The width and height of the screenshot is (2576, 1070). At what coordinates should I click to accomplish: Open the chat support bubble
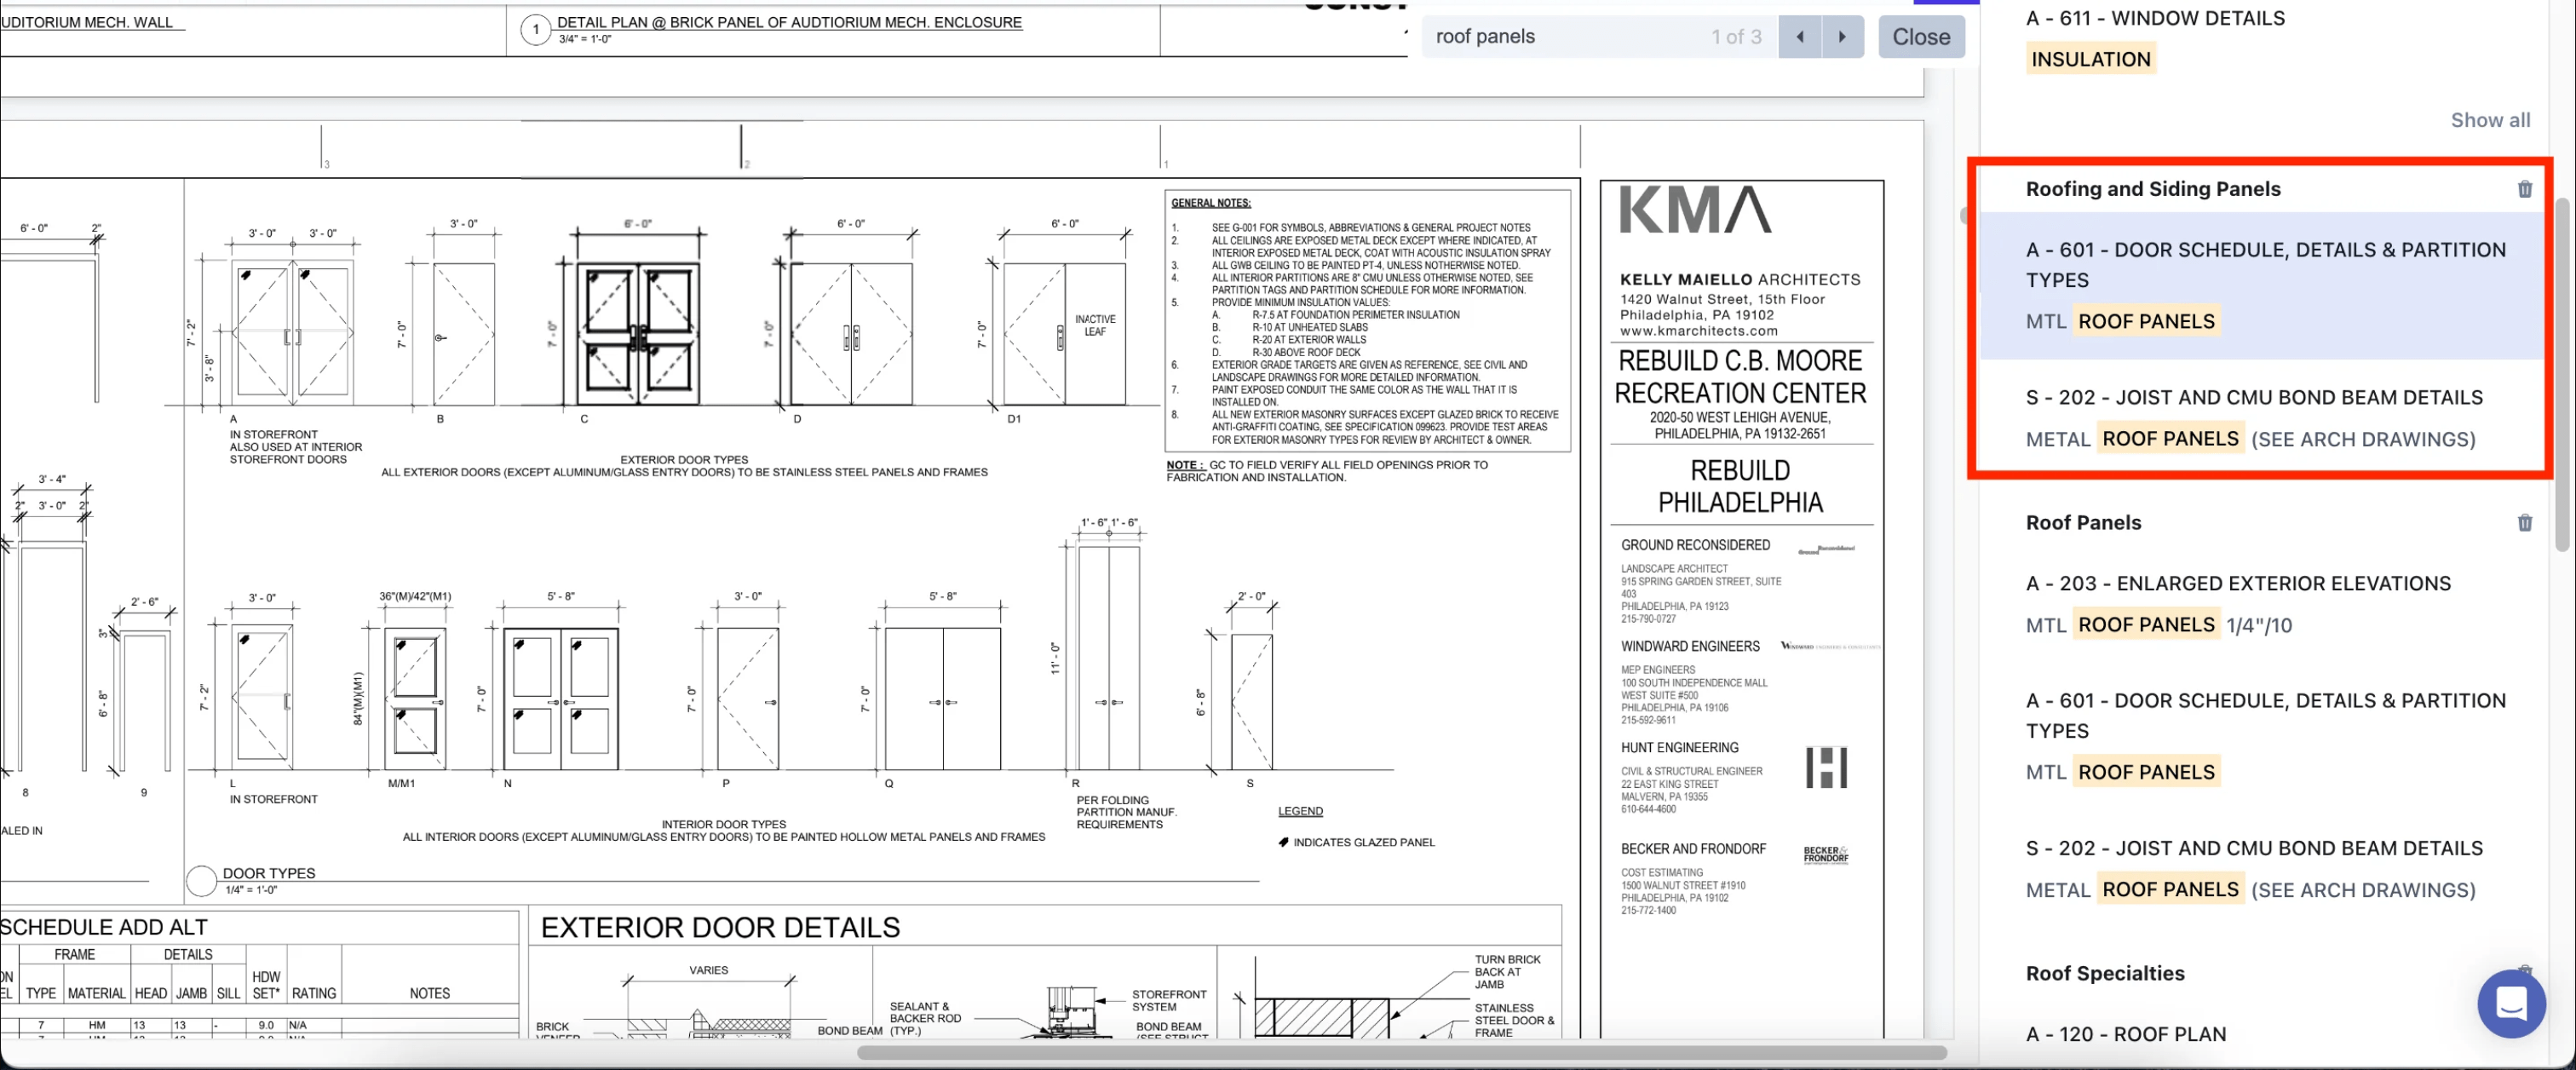2511,1003
